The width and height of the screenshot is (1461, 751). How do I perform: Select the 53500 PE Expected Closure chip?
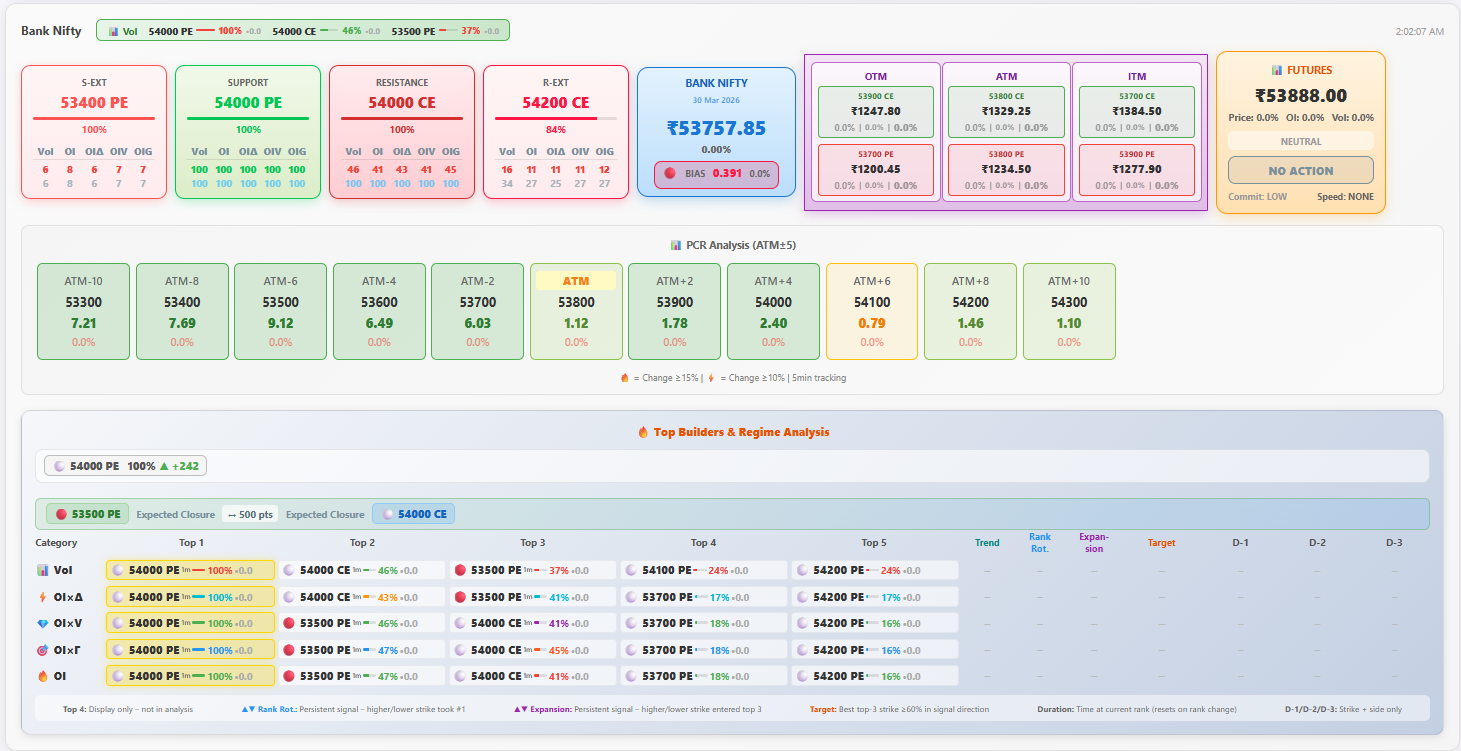coord(87,514)
